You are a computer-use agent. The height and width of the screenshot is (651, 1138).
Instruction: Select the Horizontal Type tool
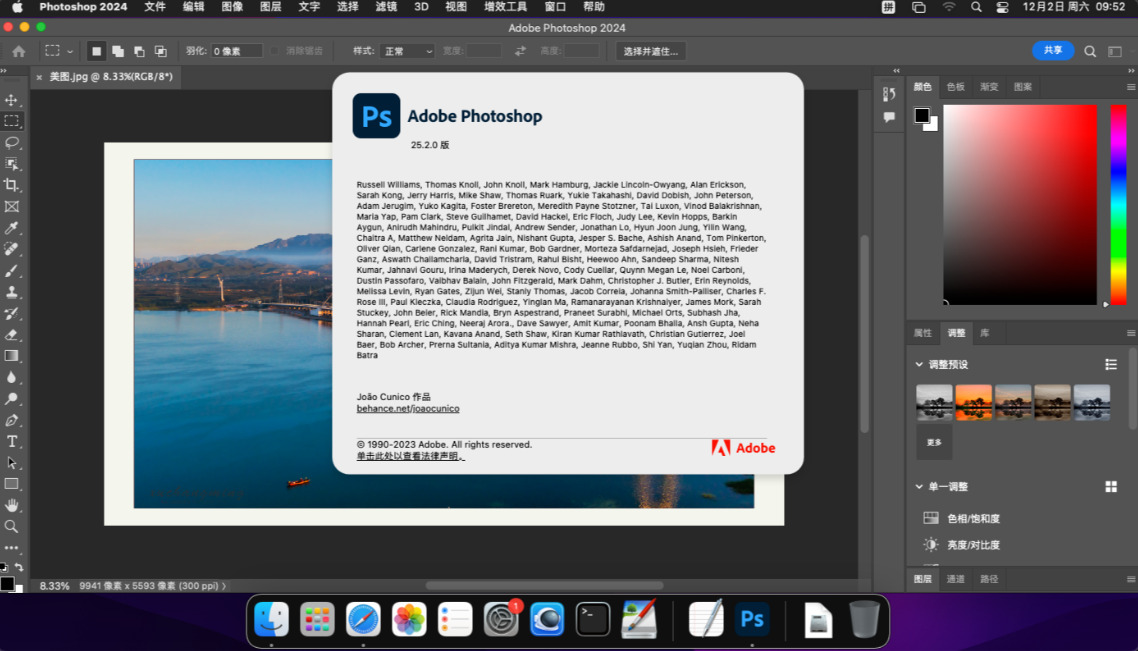[12, 441]
